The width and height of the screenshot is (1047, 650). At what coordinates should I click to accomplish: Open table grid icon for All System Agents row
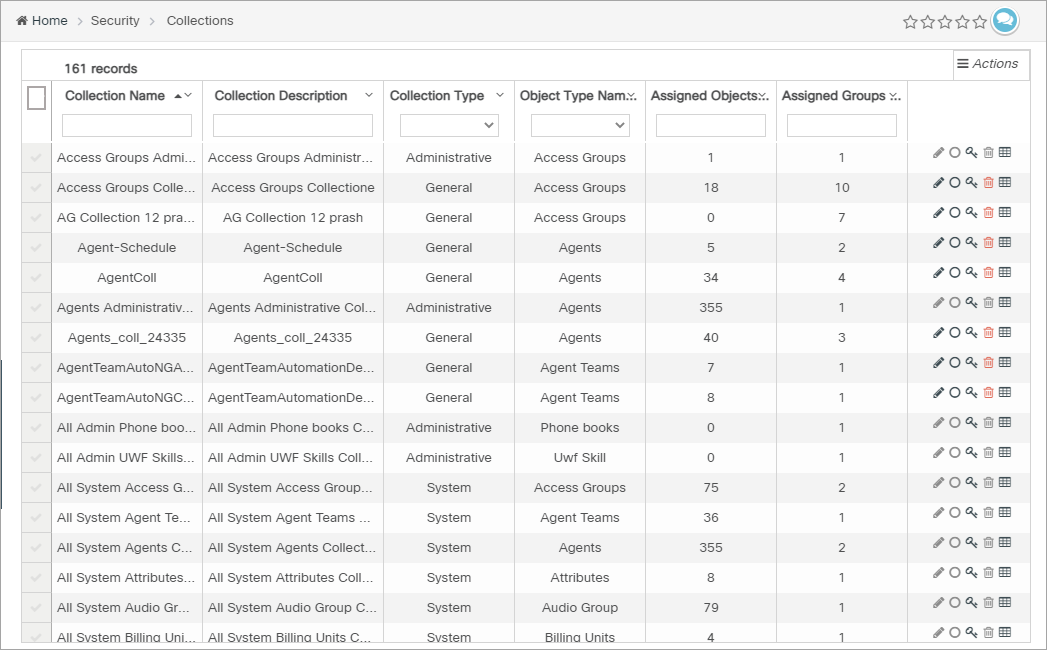point(1004,542)
